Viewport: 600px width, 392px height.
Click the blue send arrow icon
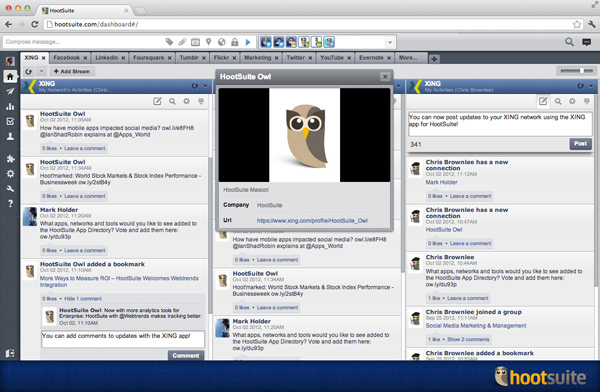(x=248, y=42)
